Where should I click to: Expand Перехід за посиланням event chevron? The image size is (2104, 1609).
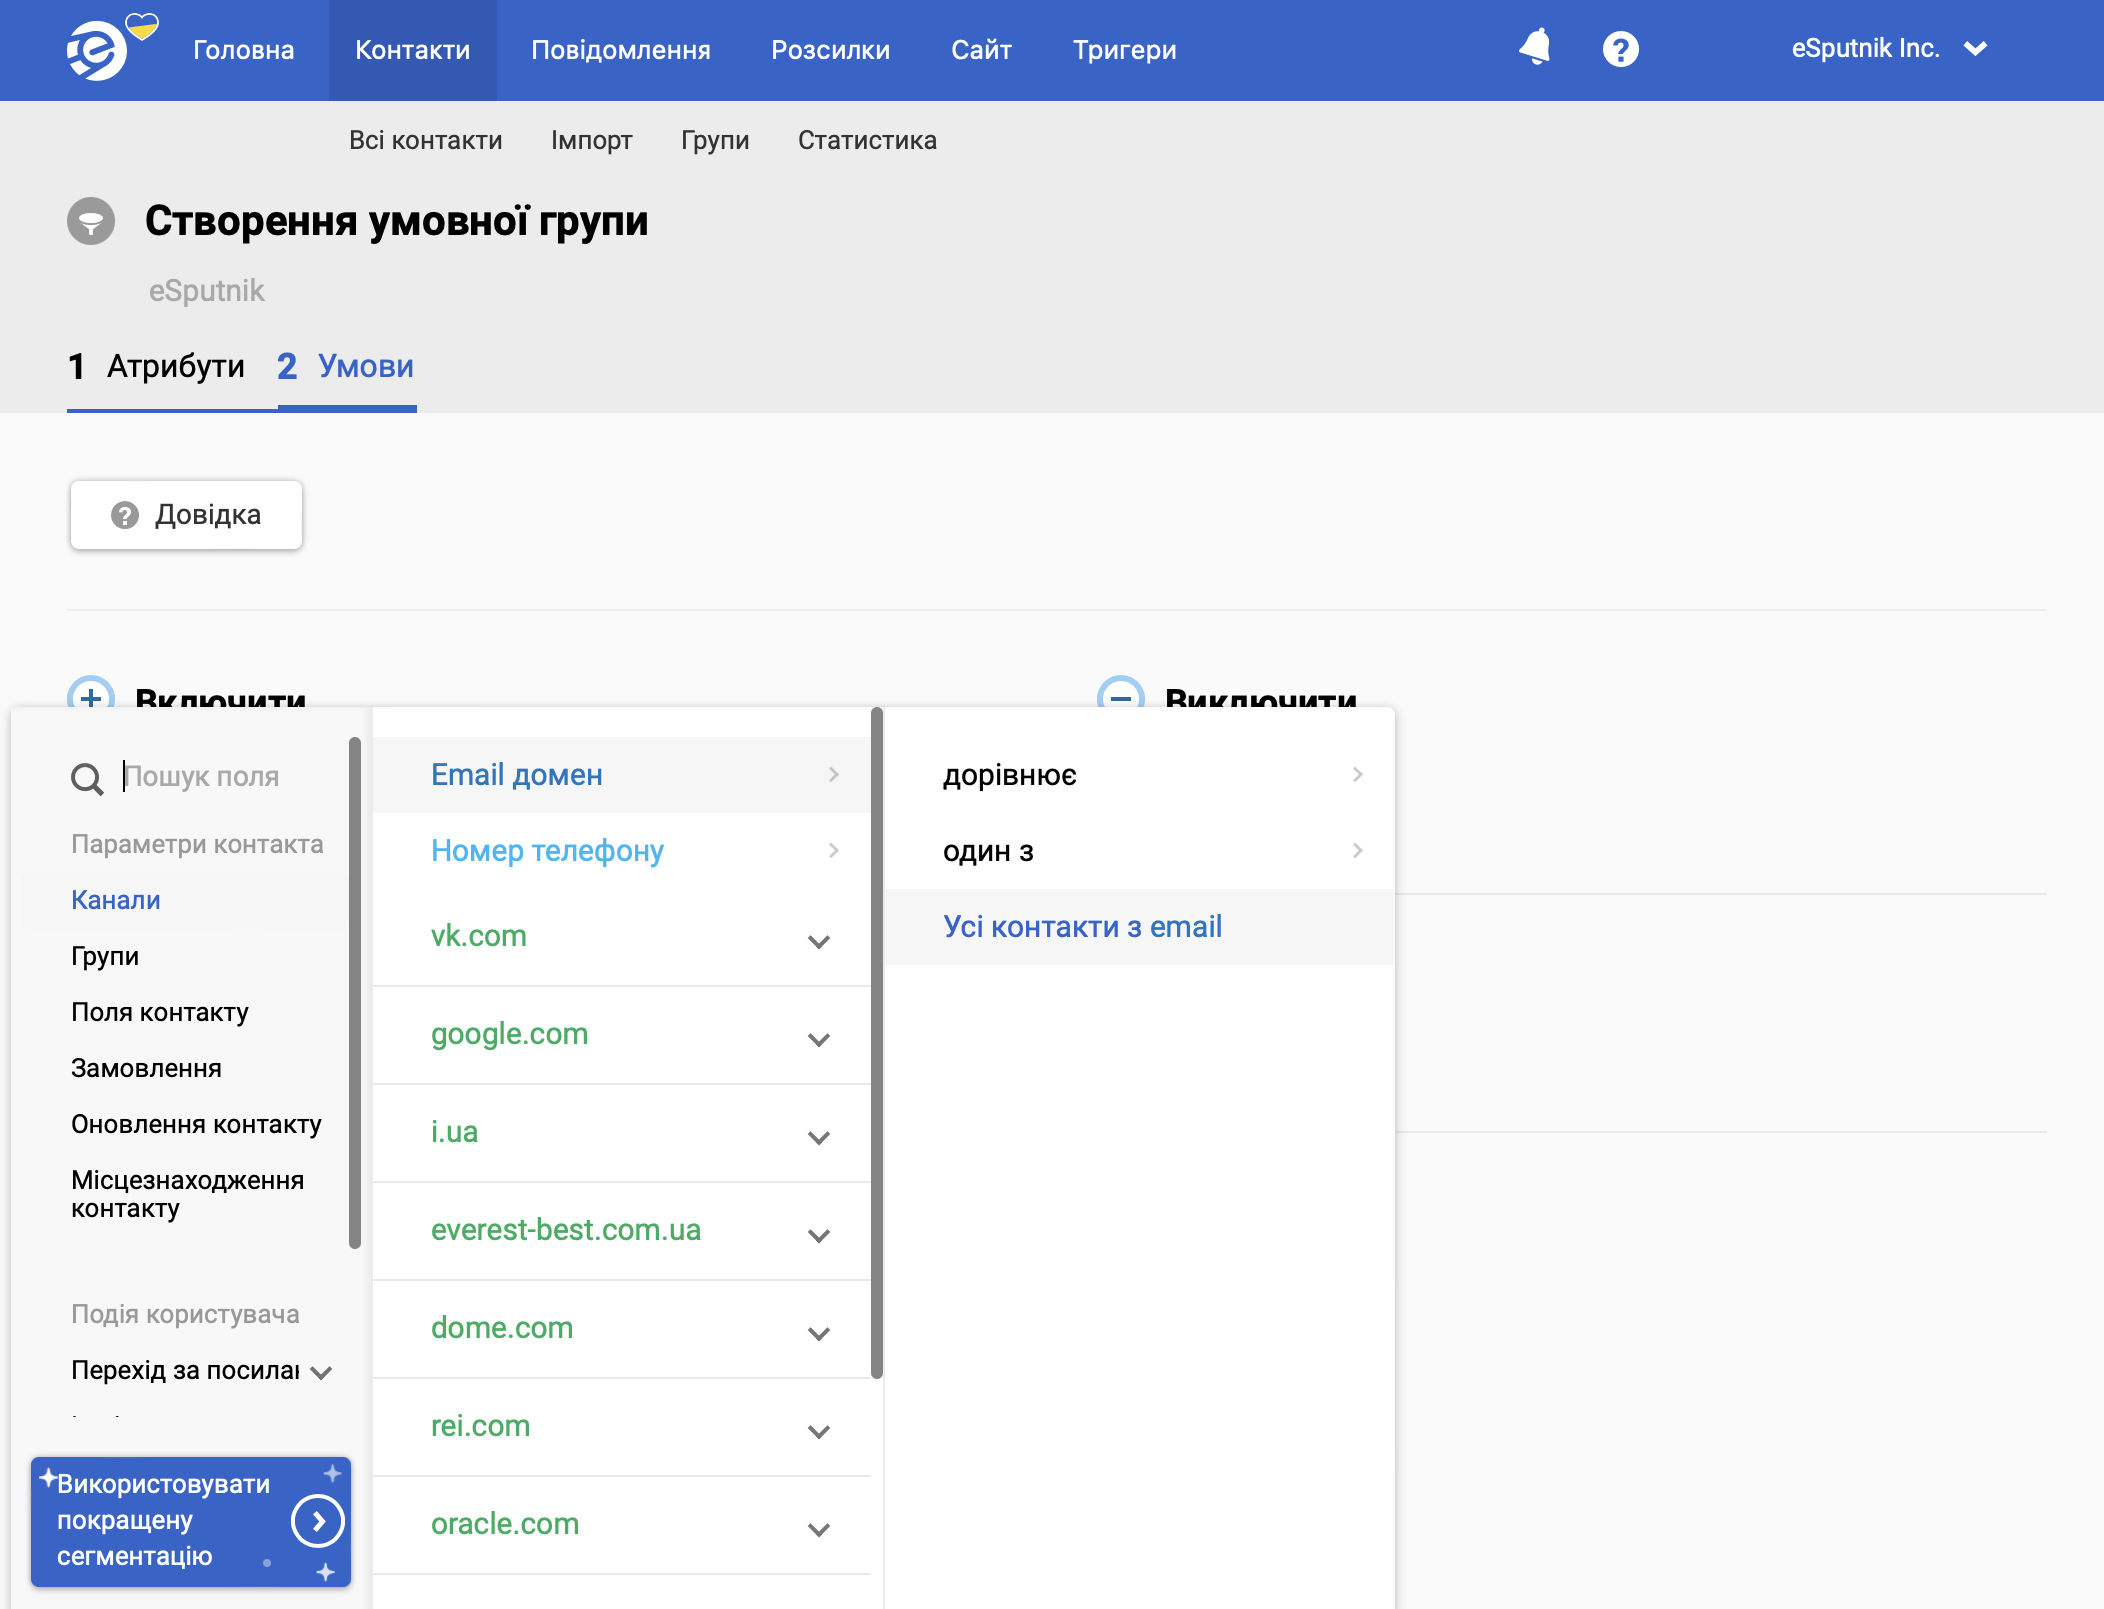(321, 1372)
